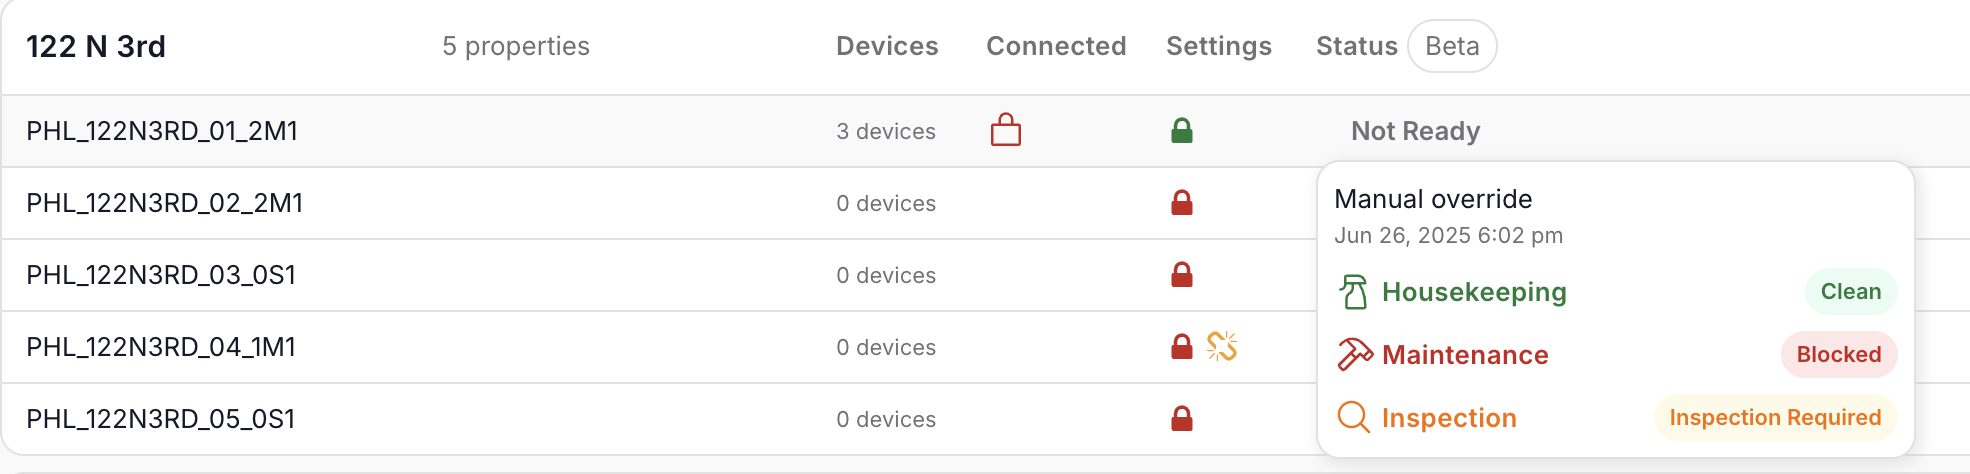The height and width of the screenshot is (474, 1970).
Task: Click red lock for PHL_122N3RD_02_2M1
Action: (1182, 203)
